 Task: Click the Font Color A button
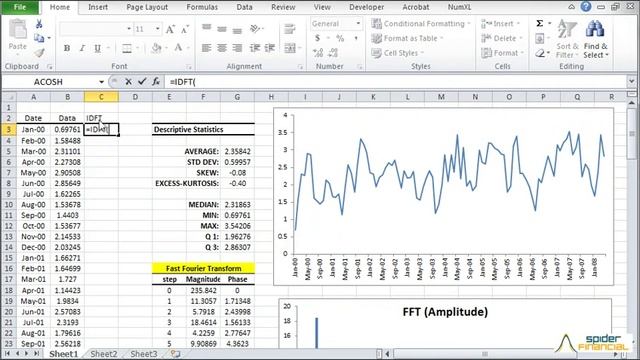pyautogui.click(x=178, y=48)
